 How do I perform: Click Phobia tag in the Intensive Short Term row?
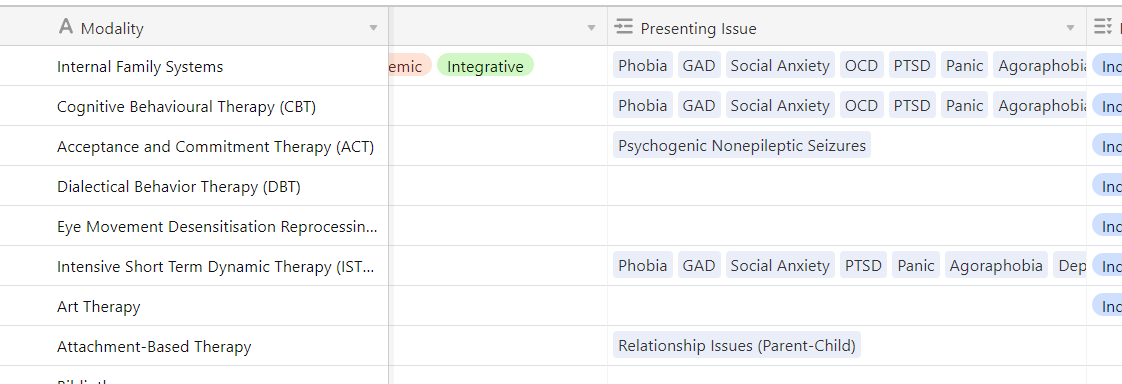pyautogui.click(x=643, y=266)
